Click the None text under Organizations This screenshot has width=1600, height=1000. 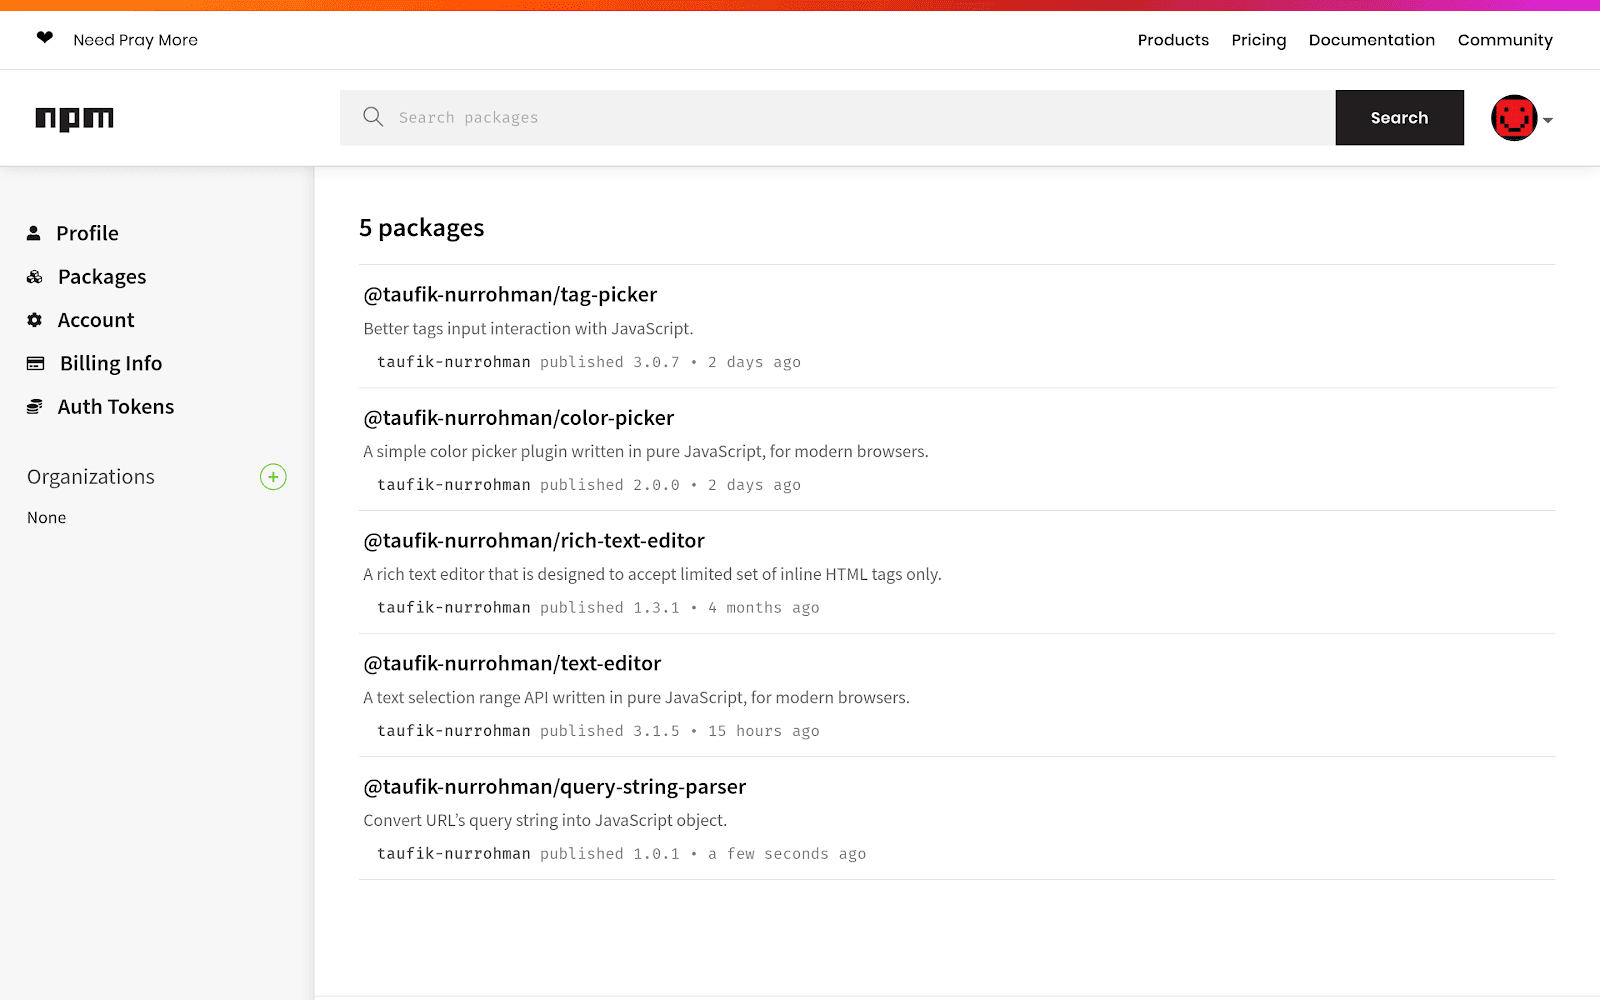pos(47,518)
